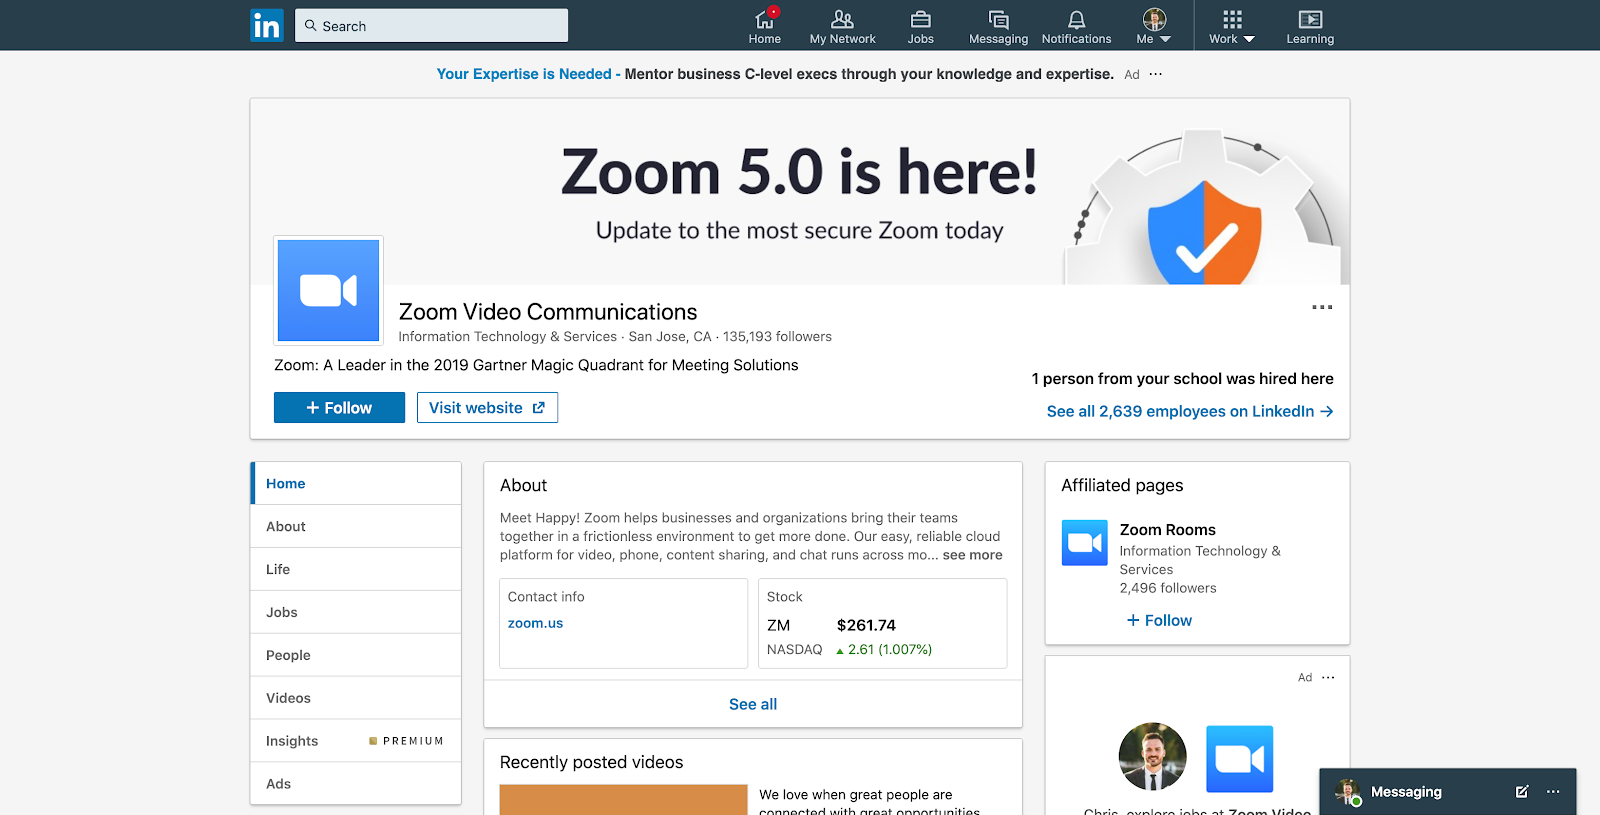Play the recently posted video thumbnail
1600x815 pixels.
pos(623,799)
